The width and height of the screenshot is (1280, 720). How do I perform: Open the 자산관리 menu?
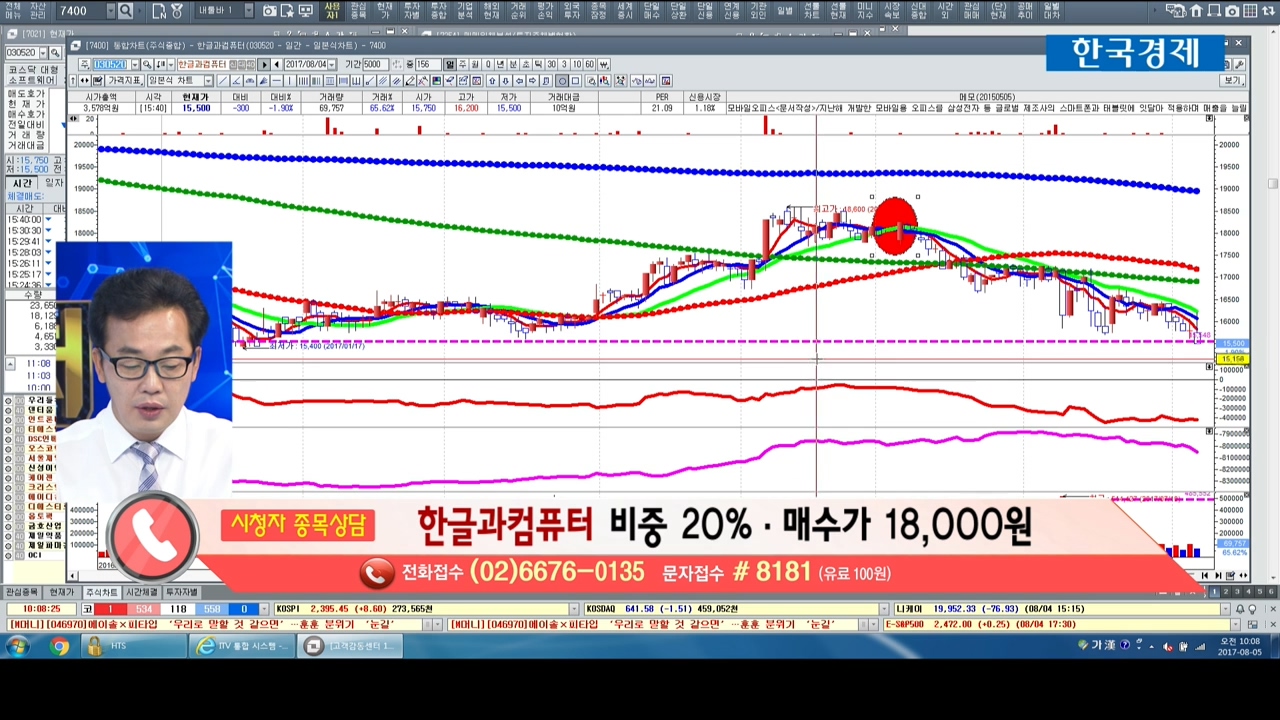[37, 11]
